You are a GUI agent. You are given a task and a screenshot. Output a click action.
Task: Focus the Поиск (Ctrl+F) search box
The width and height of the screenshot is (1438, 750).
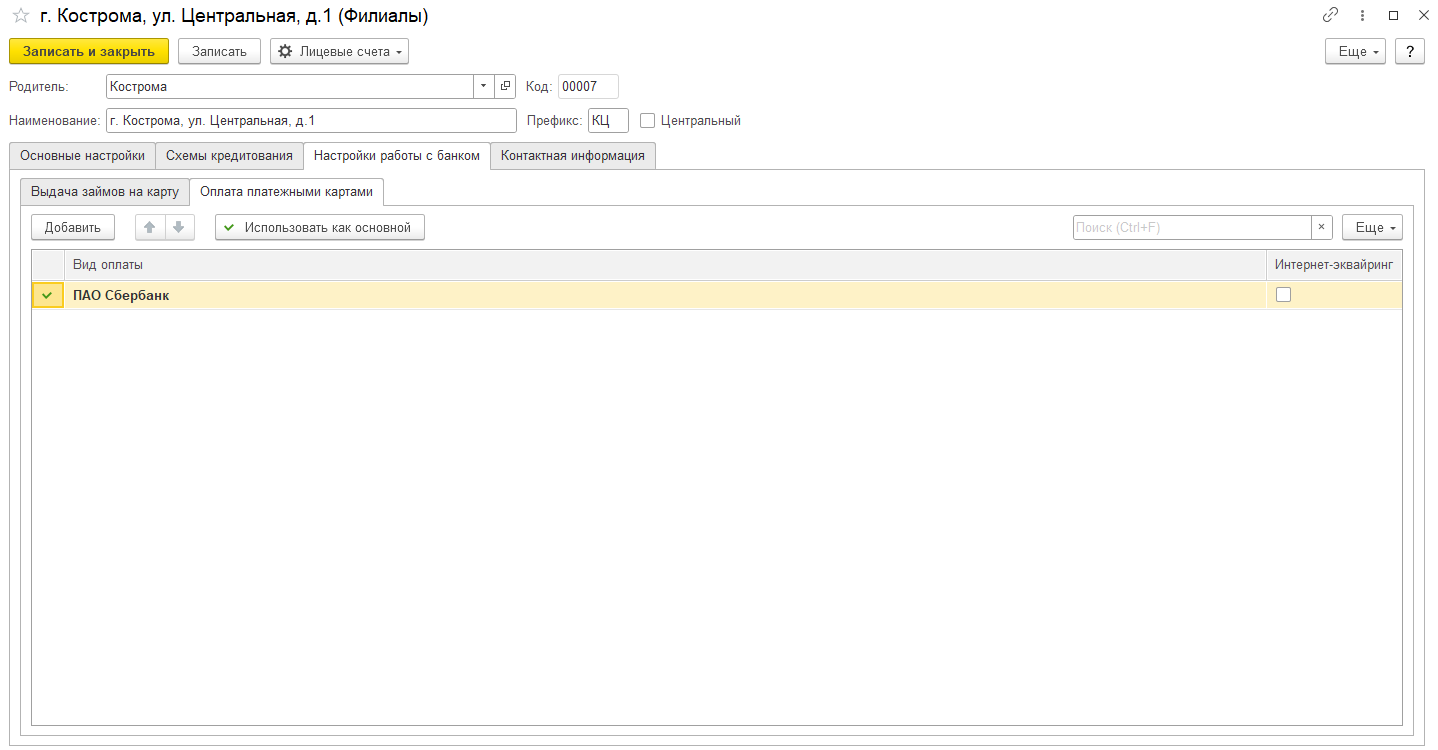tap(1192, 227)
